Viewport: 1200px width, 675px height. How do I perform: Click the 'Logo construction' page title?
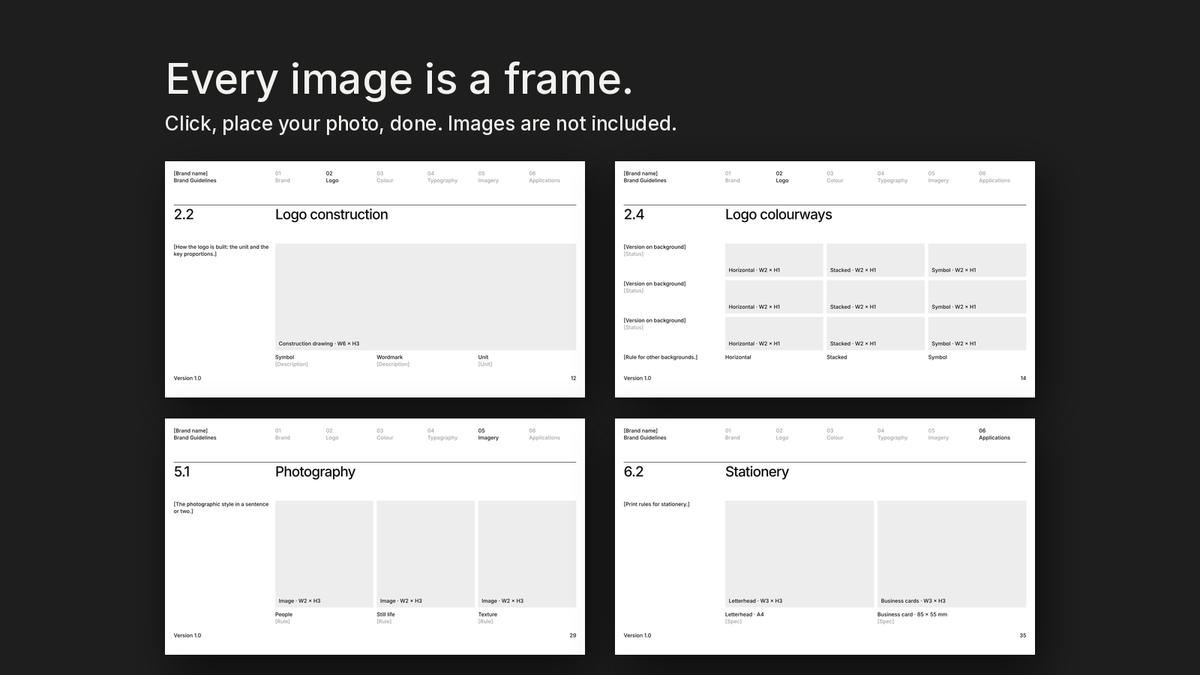pyautogui.click(x=331, y=215)
